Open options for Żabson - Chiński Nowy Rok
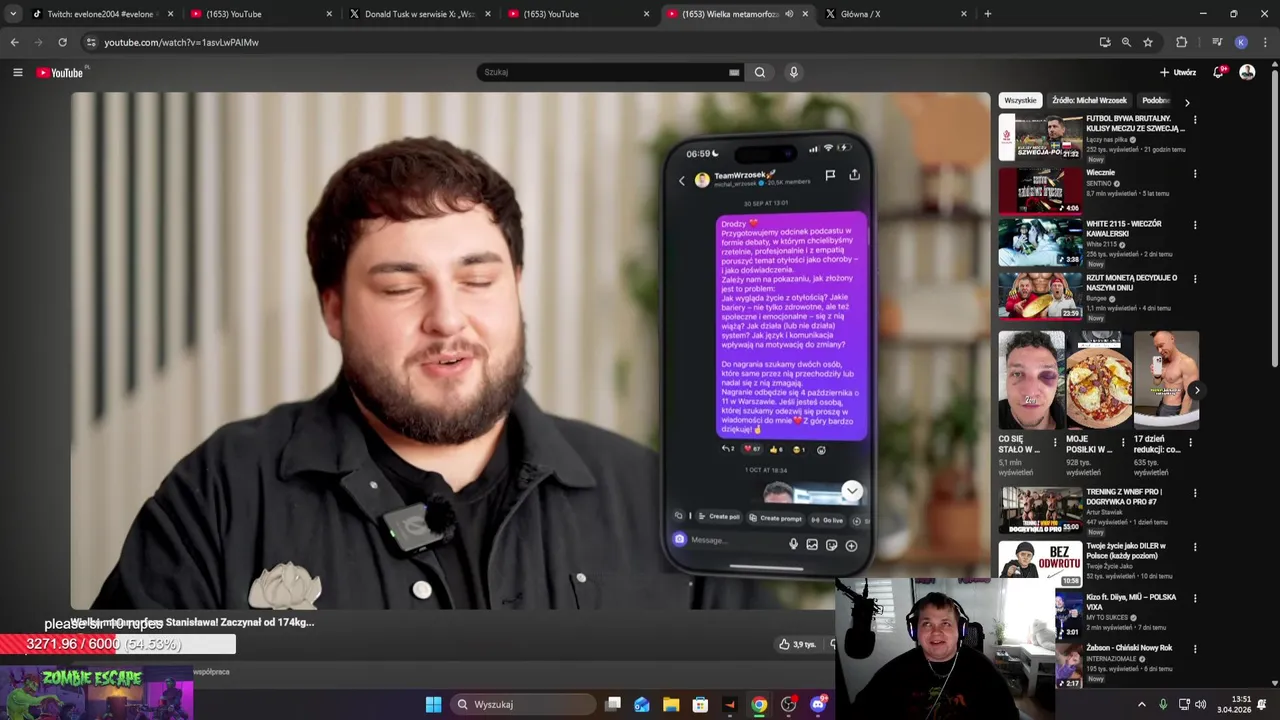The width and height of the screenshot is (1280, 720). pos(1194,649)
